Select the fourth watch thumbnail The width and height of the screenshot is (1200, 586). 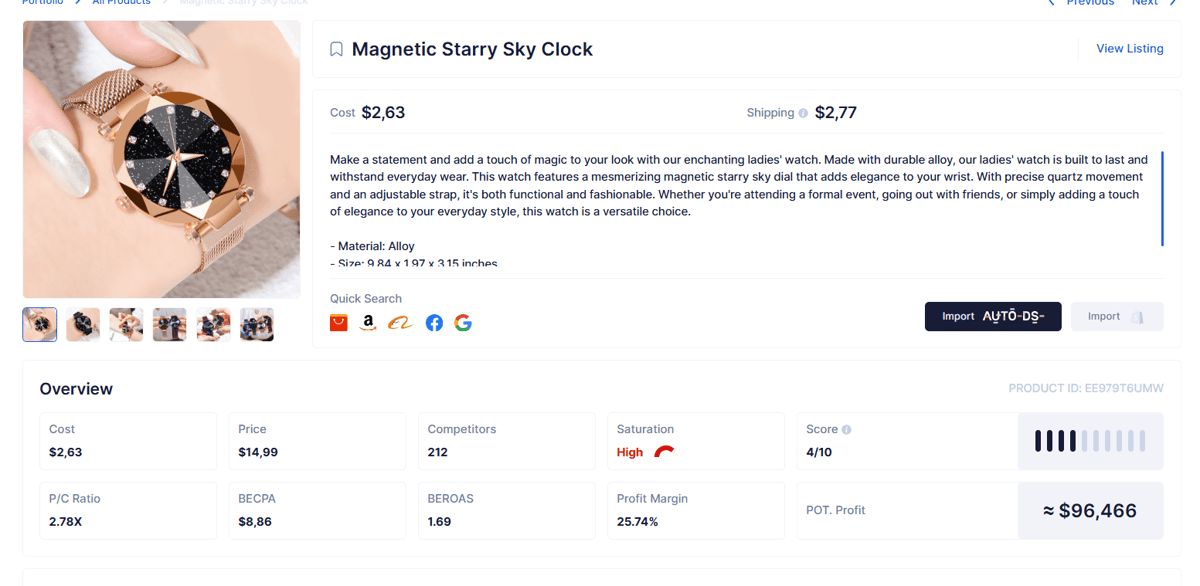coord(170,325)
